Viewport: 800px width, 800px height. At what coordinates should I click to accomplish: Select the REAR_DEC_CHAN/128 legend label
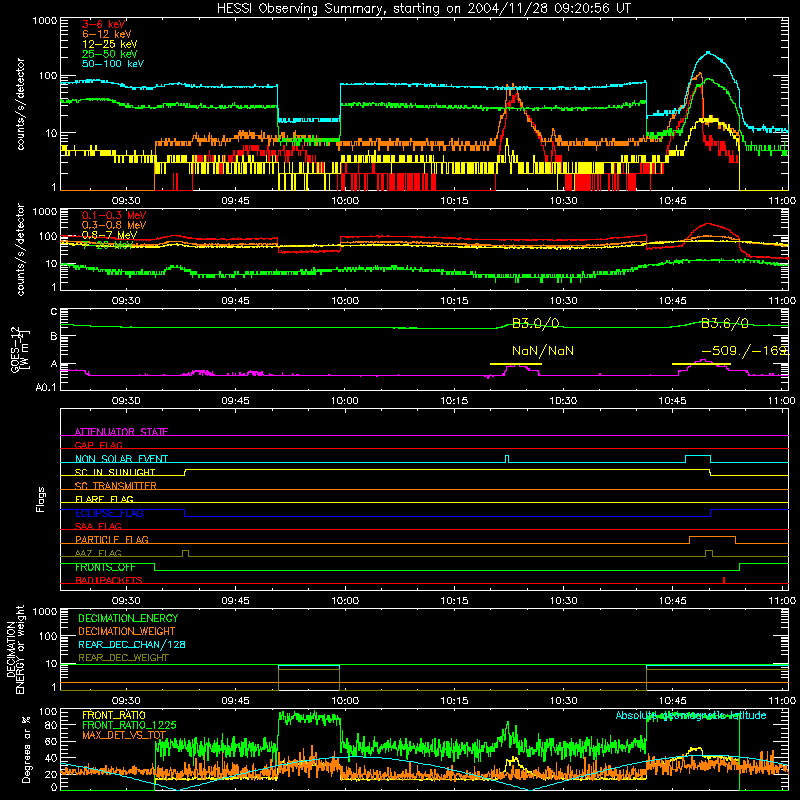pyautogui.click(x=132, y=644)
